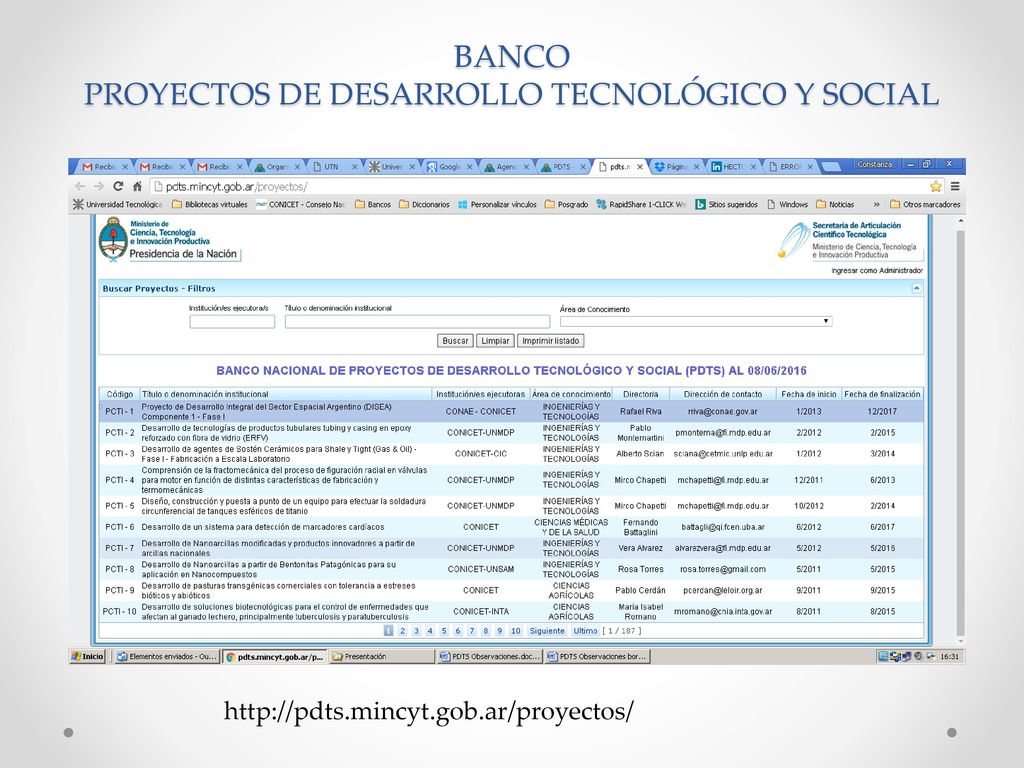Go to results page 5
1024x768 pixels.
point(443,631)
